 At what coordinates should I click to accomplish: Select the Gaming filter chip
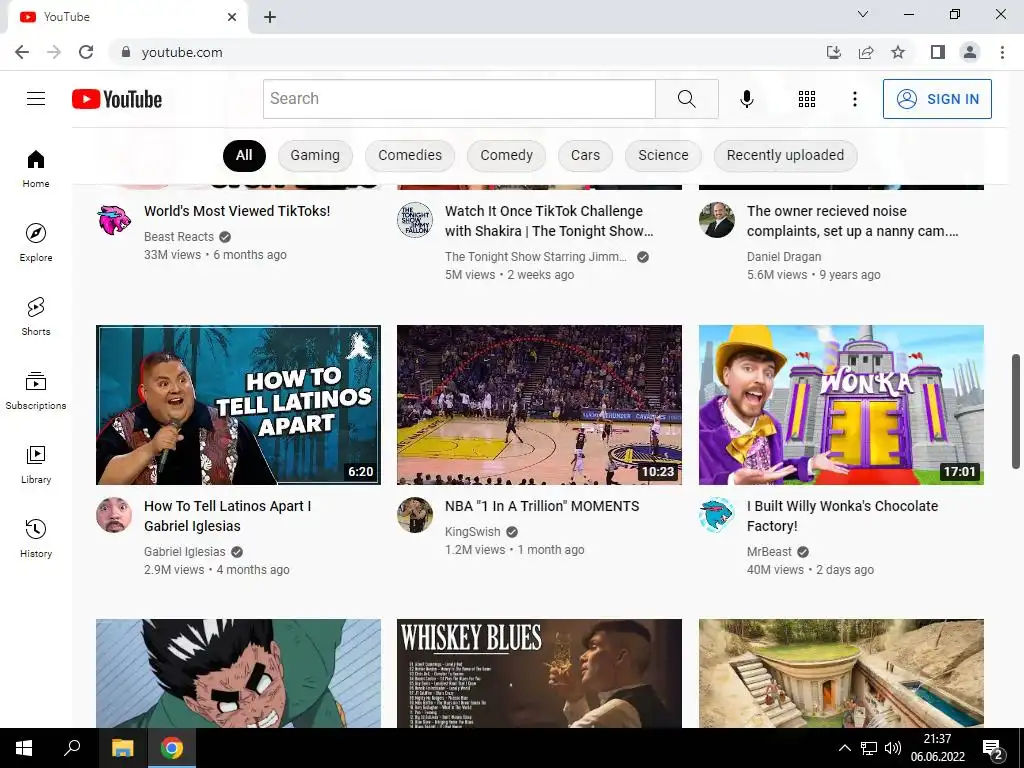click(x=315, y=155)
